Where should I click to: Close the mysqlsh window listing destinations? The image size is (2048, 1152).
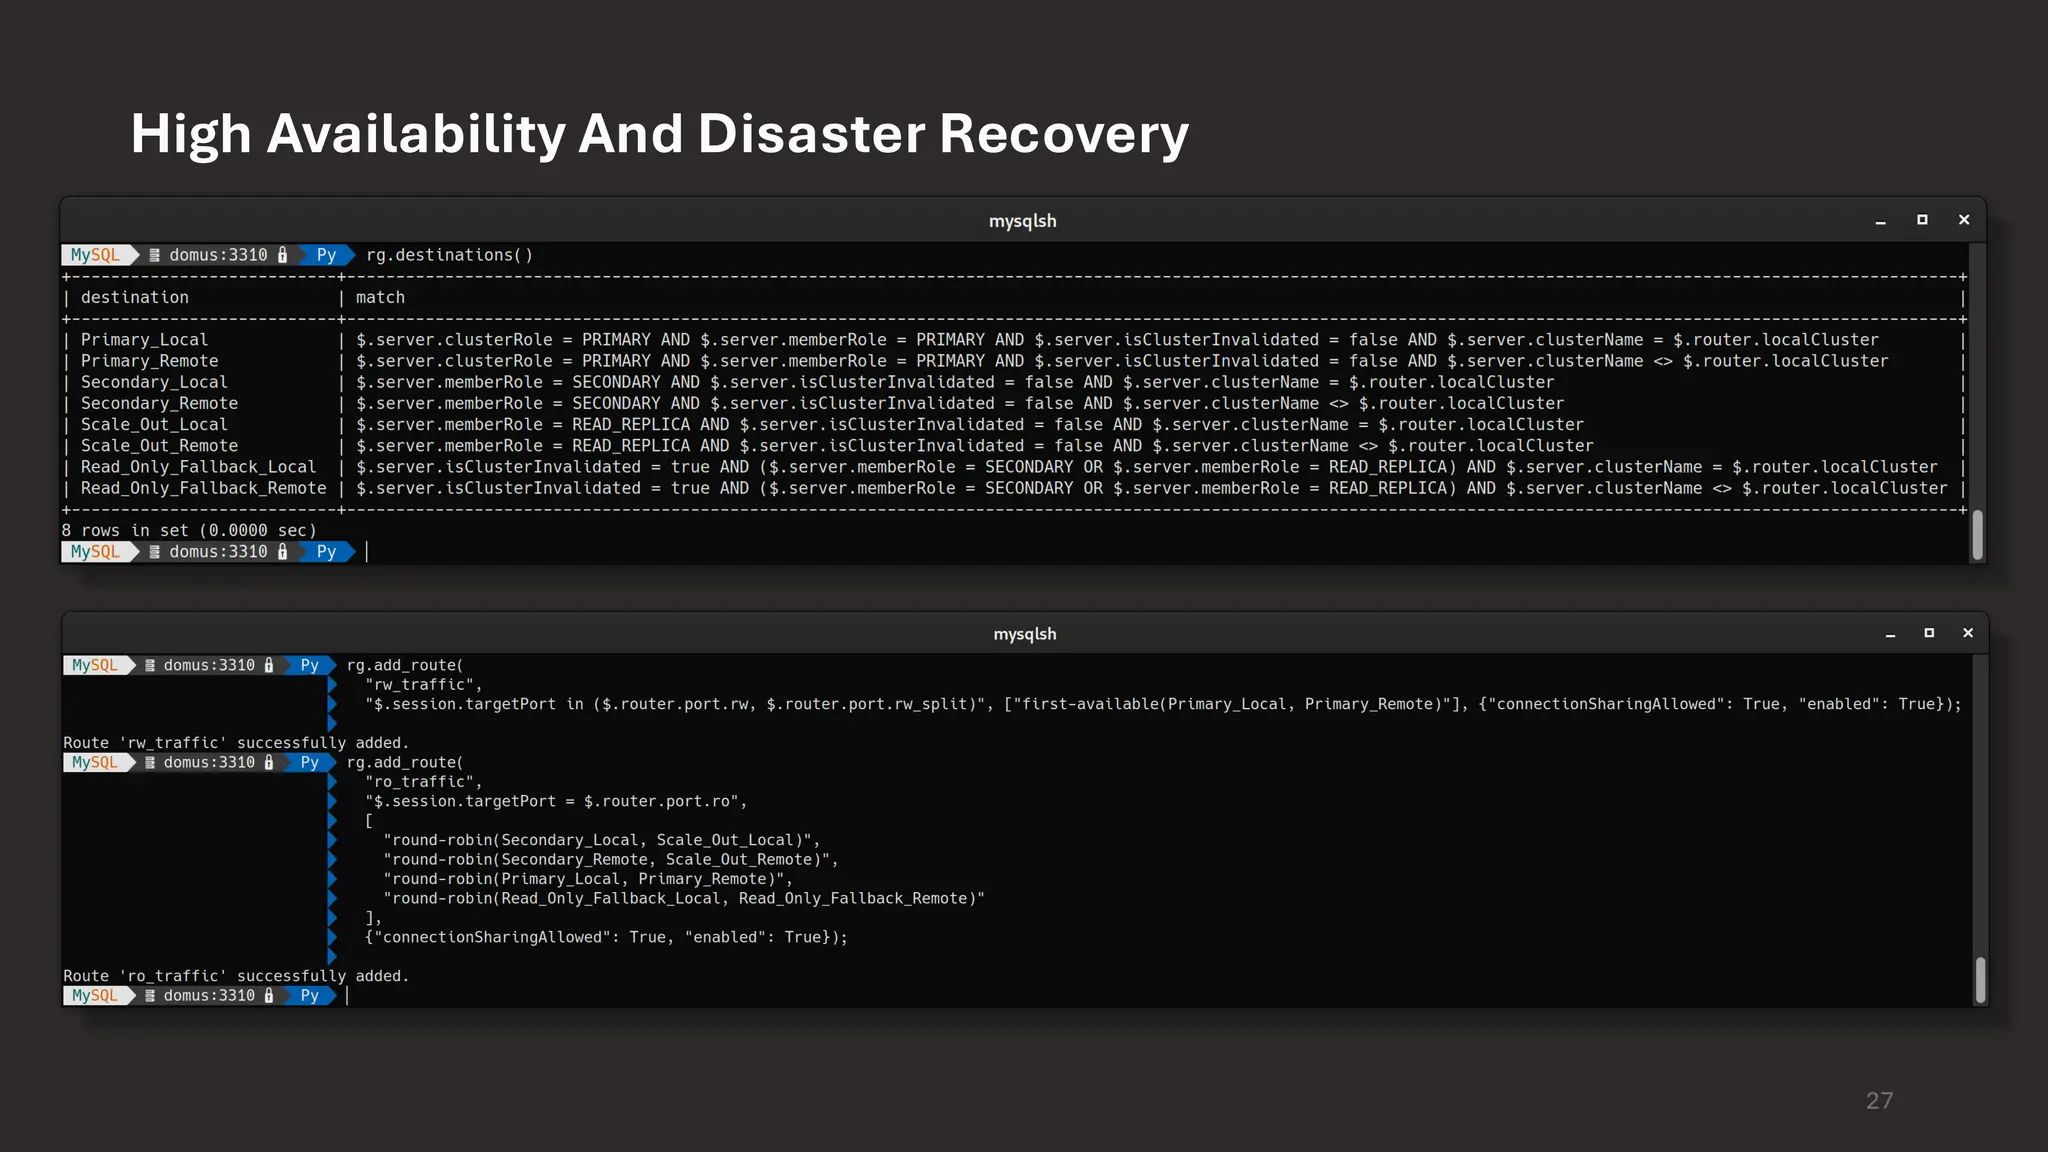[1964, 220]
